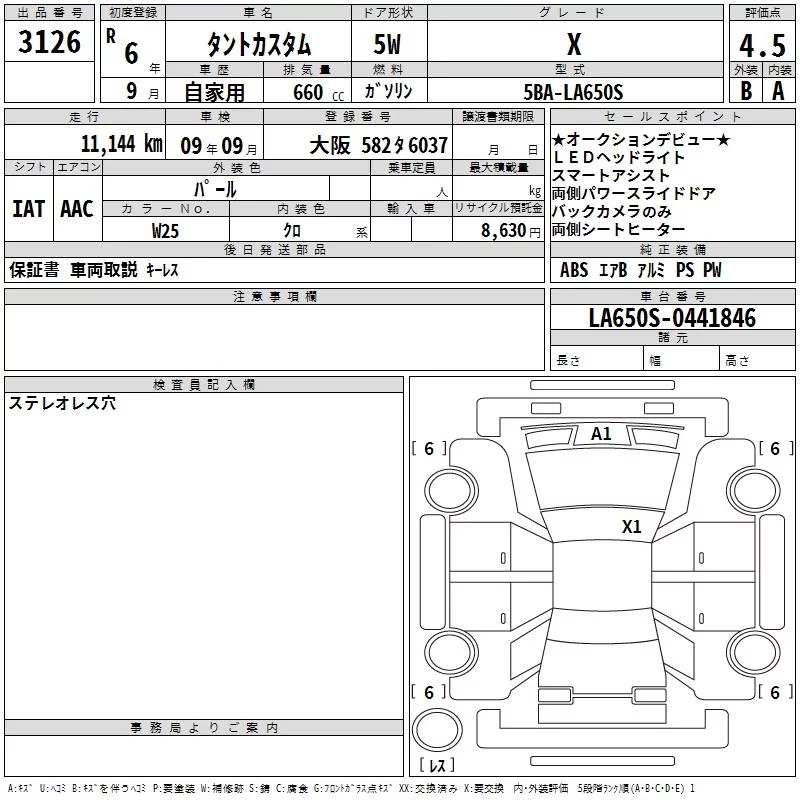Click the キーレス entry
This screenshot has width=800, height=800.
pyautogui.click(x=163, y=270)
